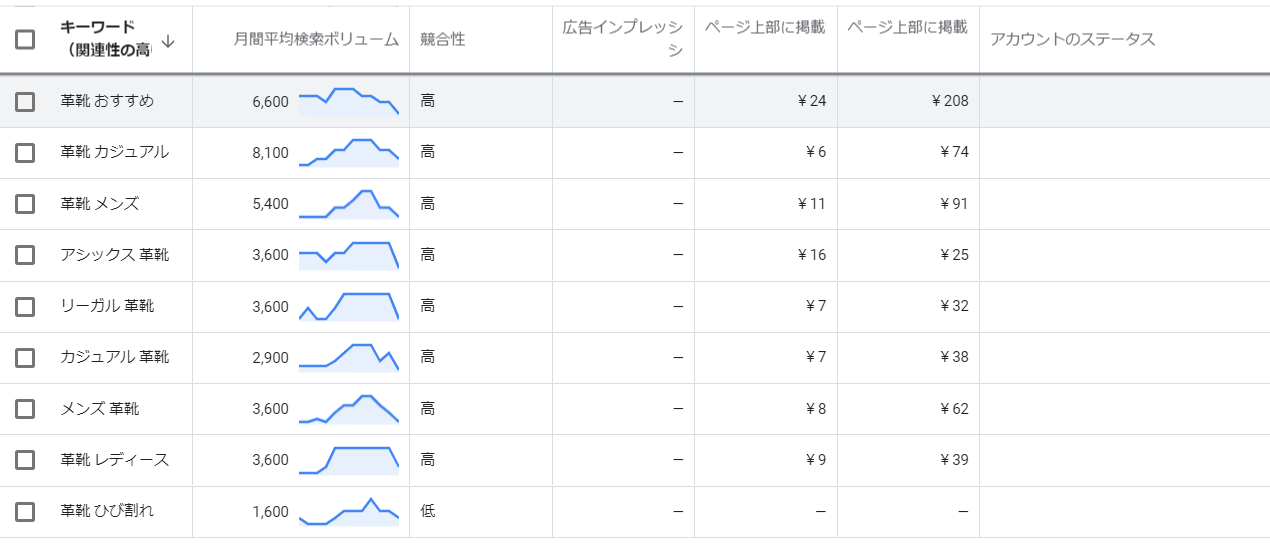Open trend sparkline for メンズ 革靴

coord(349,409)
